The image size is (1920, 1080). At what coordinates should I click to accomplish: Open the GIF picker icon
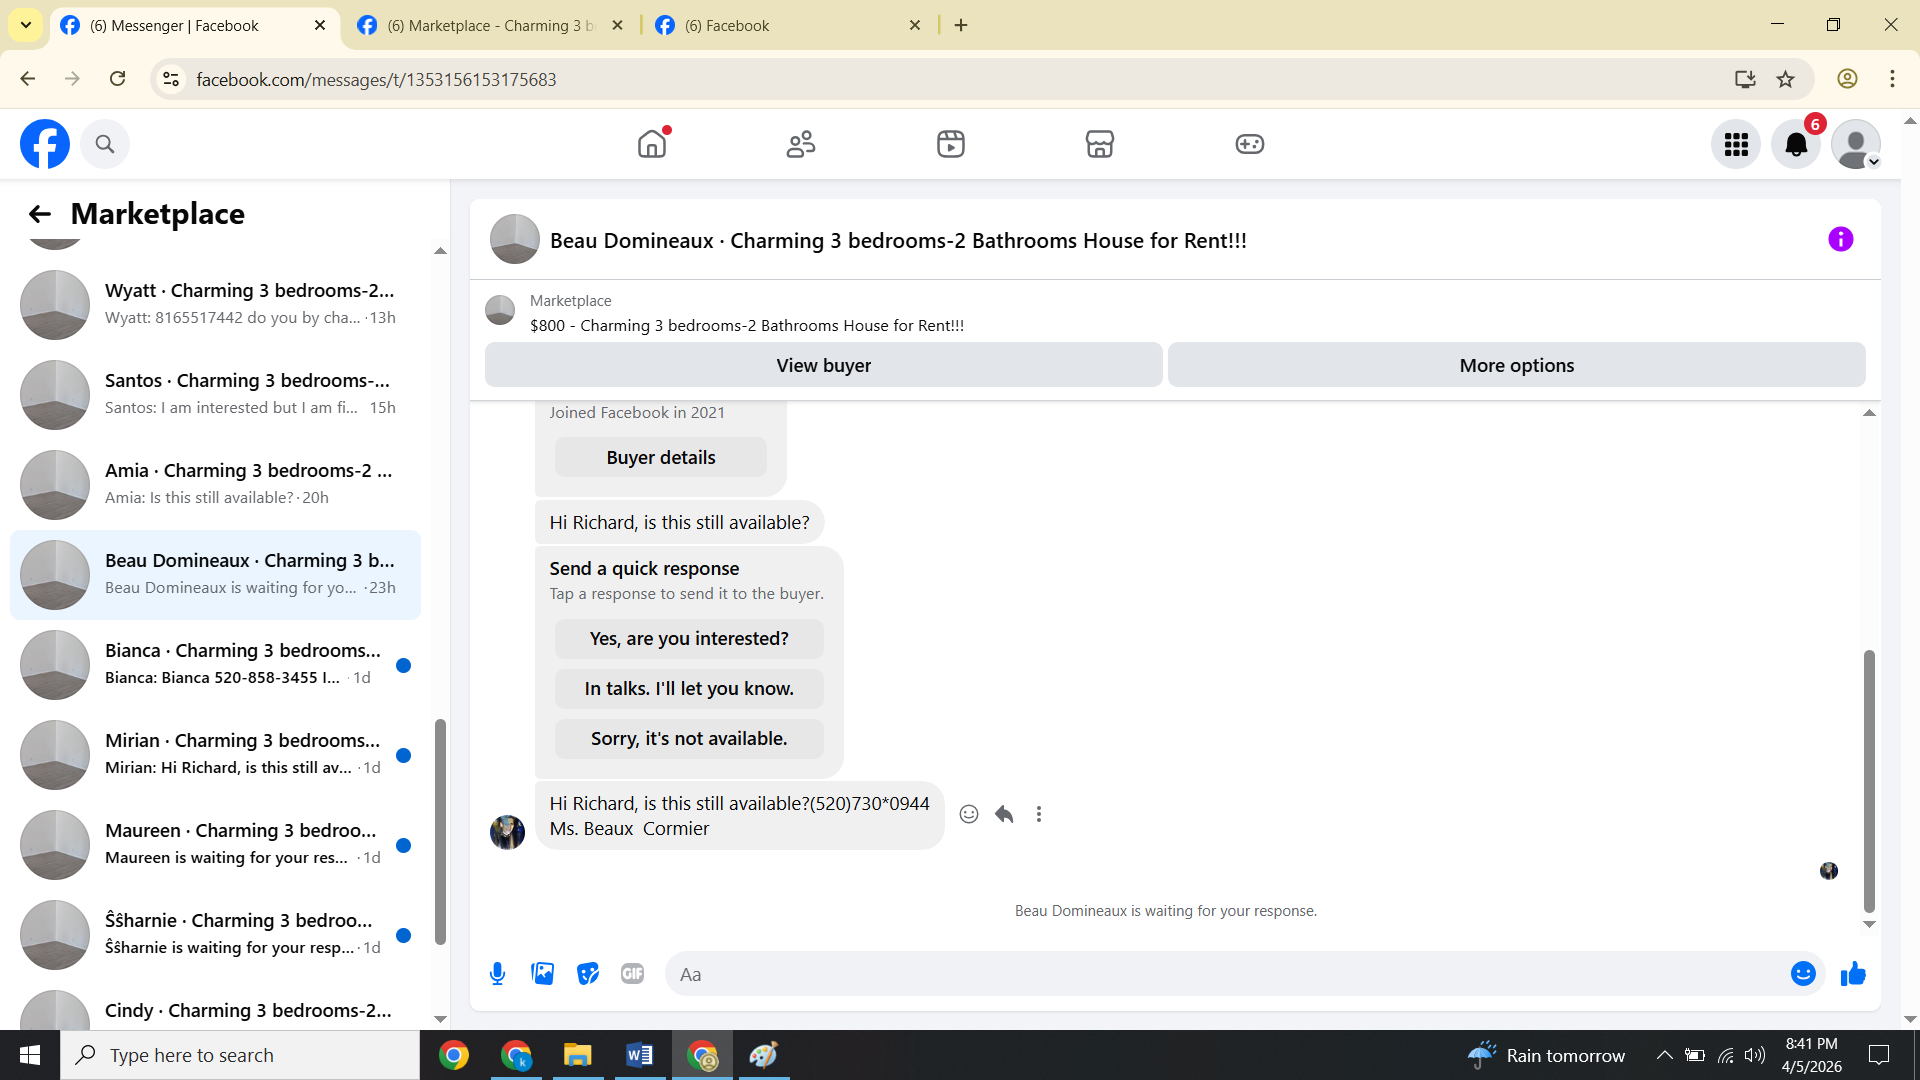632,974
